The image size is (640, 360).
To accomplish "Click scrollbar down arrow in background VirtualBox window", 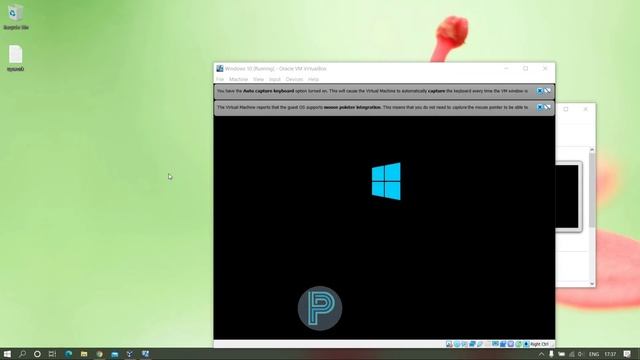I will (x=592, y=283).
